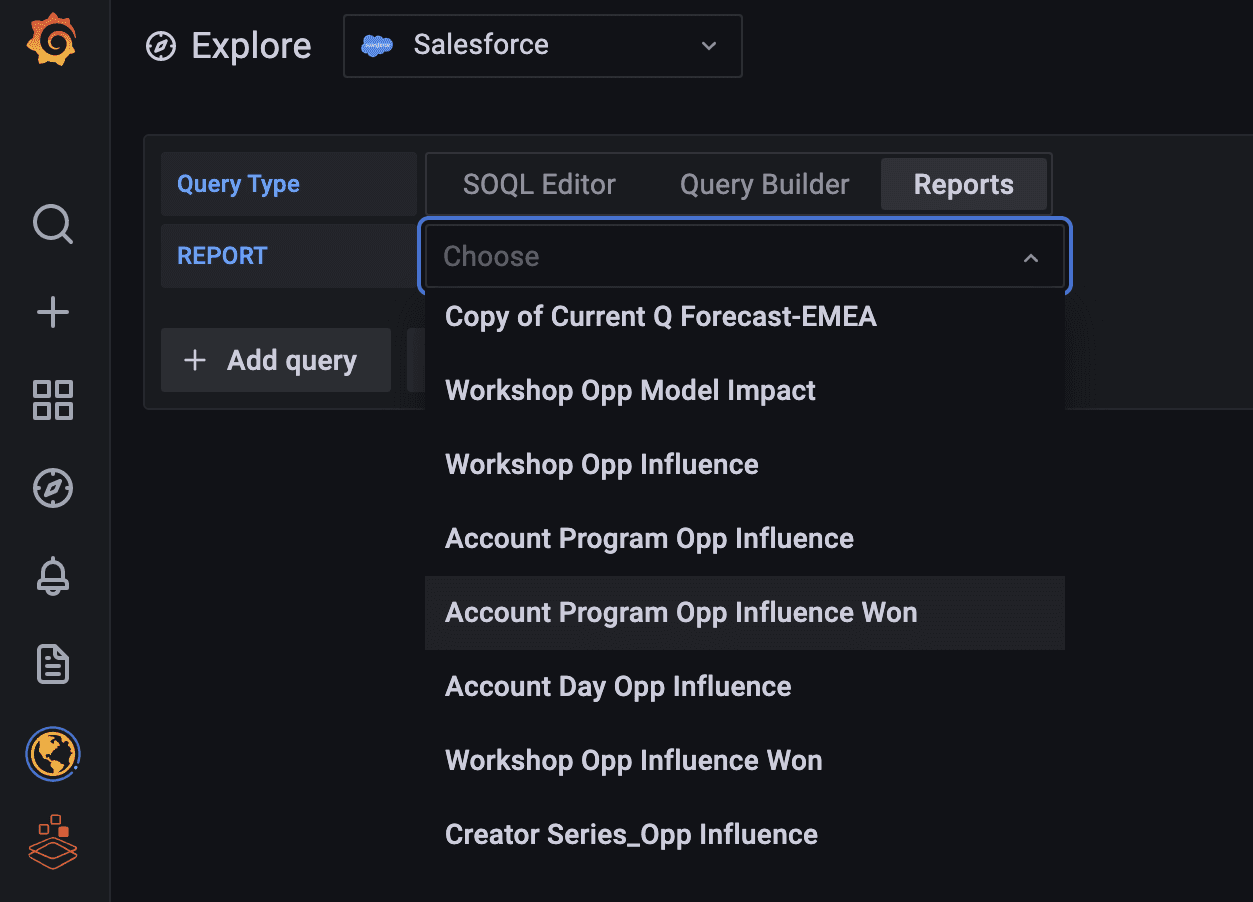Expand the Salesforce data source dropdown
This screenshot has width=1253, height=902.
click(x=542, y=46)
